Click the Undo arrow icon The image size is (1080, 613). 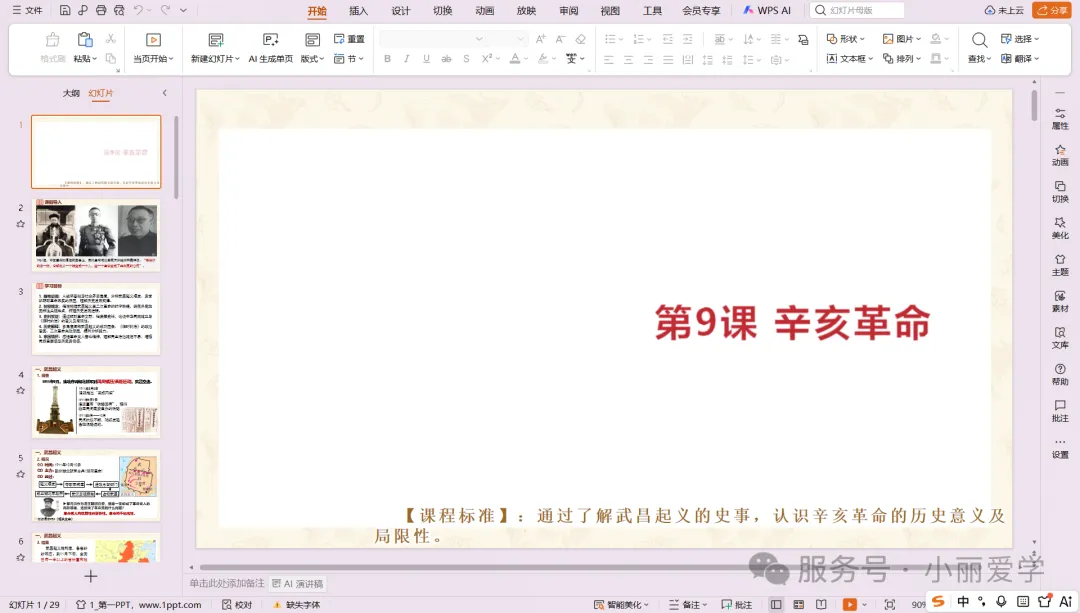pyautogui.click(x=138, y=10)
